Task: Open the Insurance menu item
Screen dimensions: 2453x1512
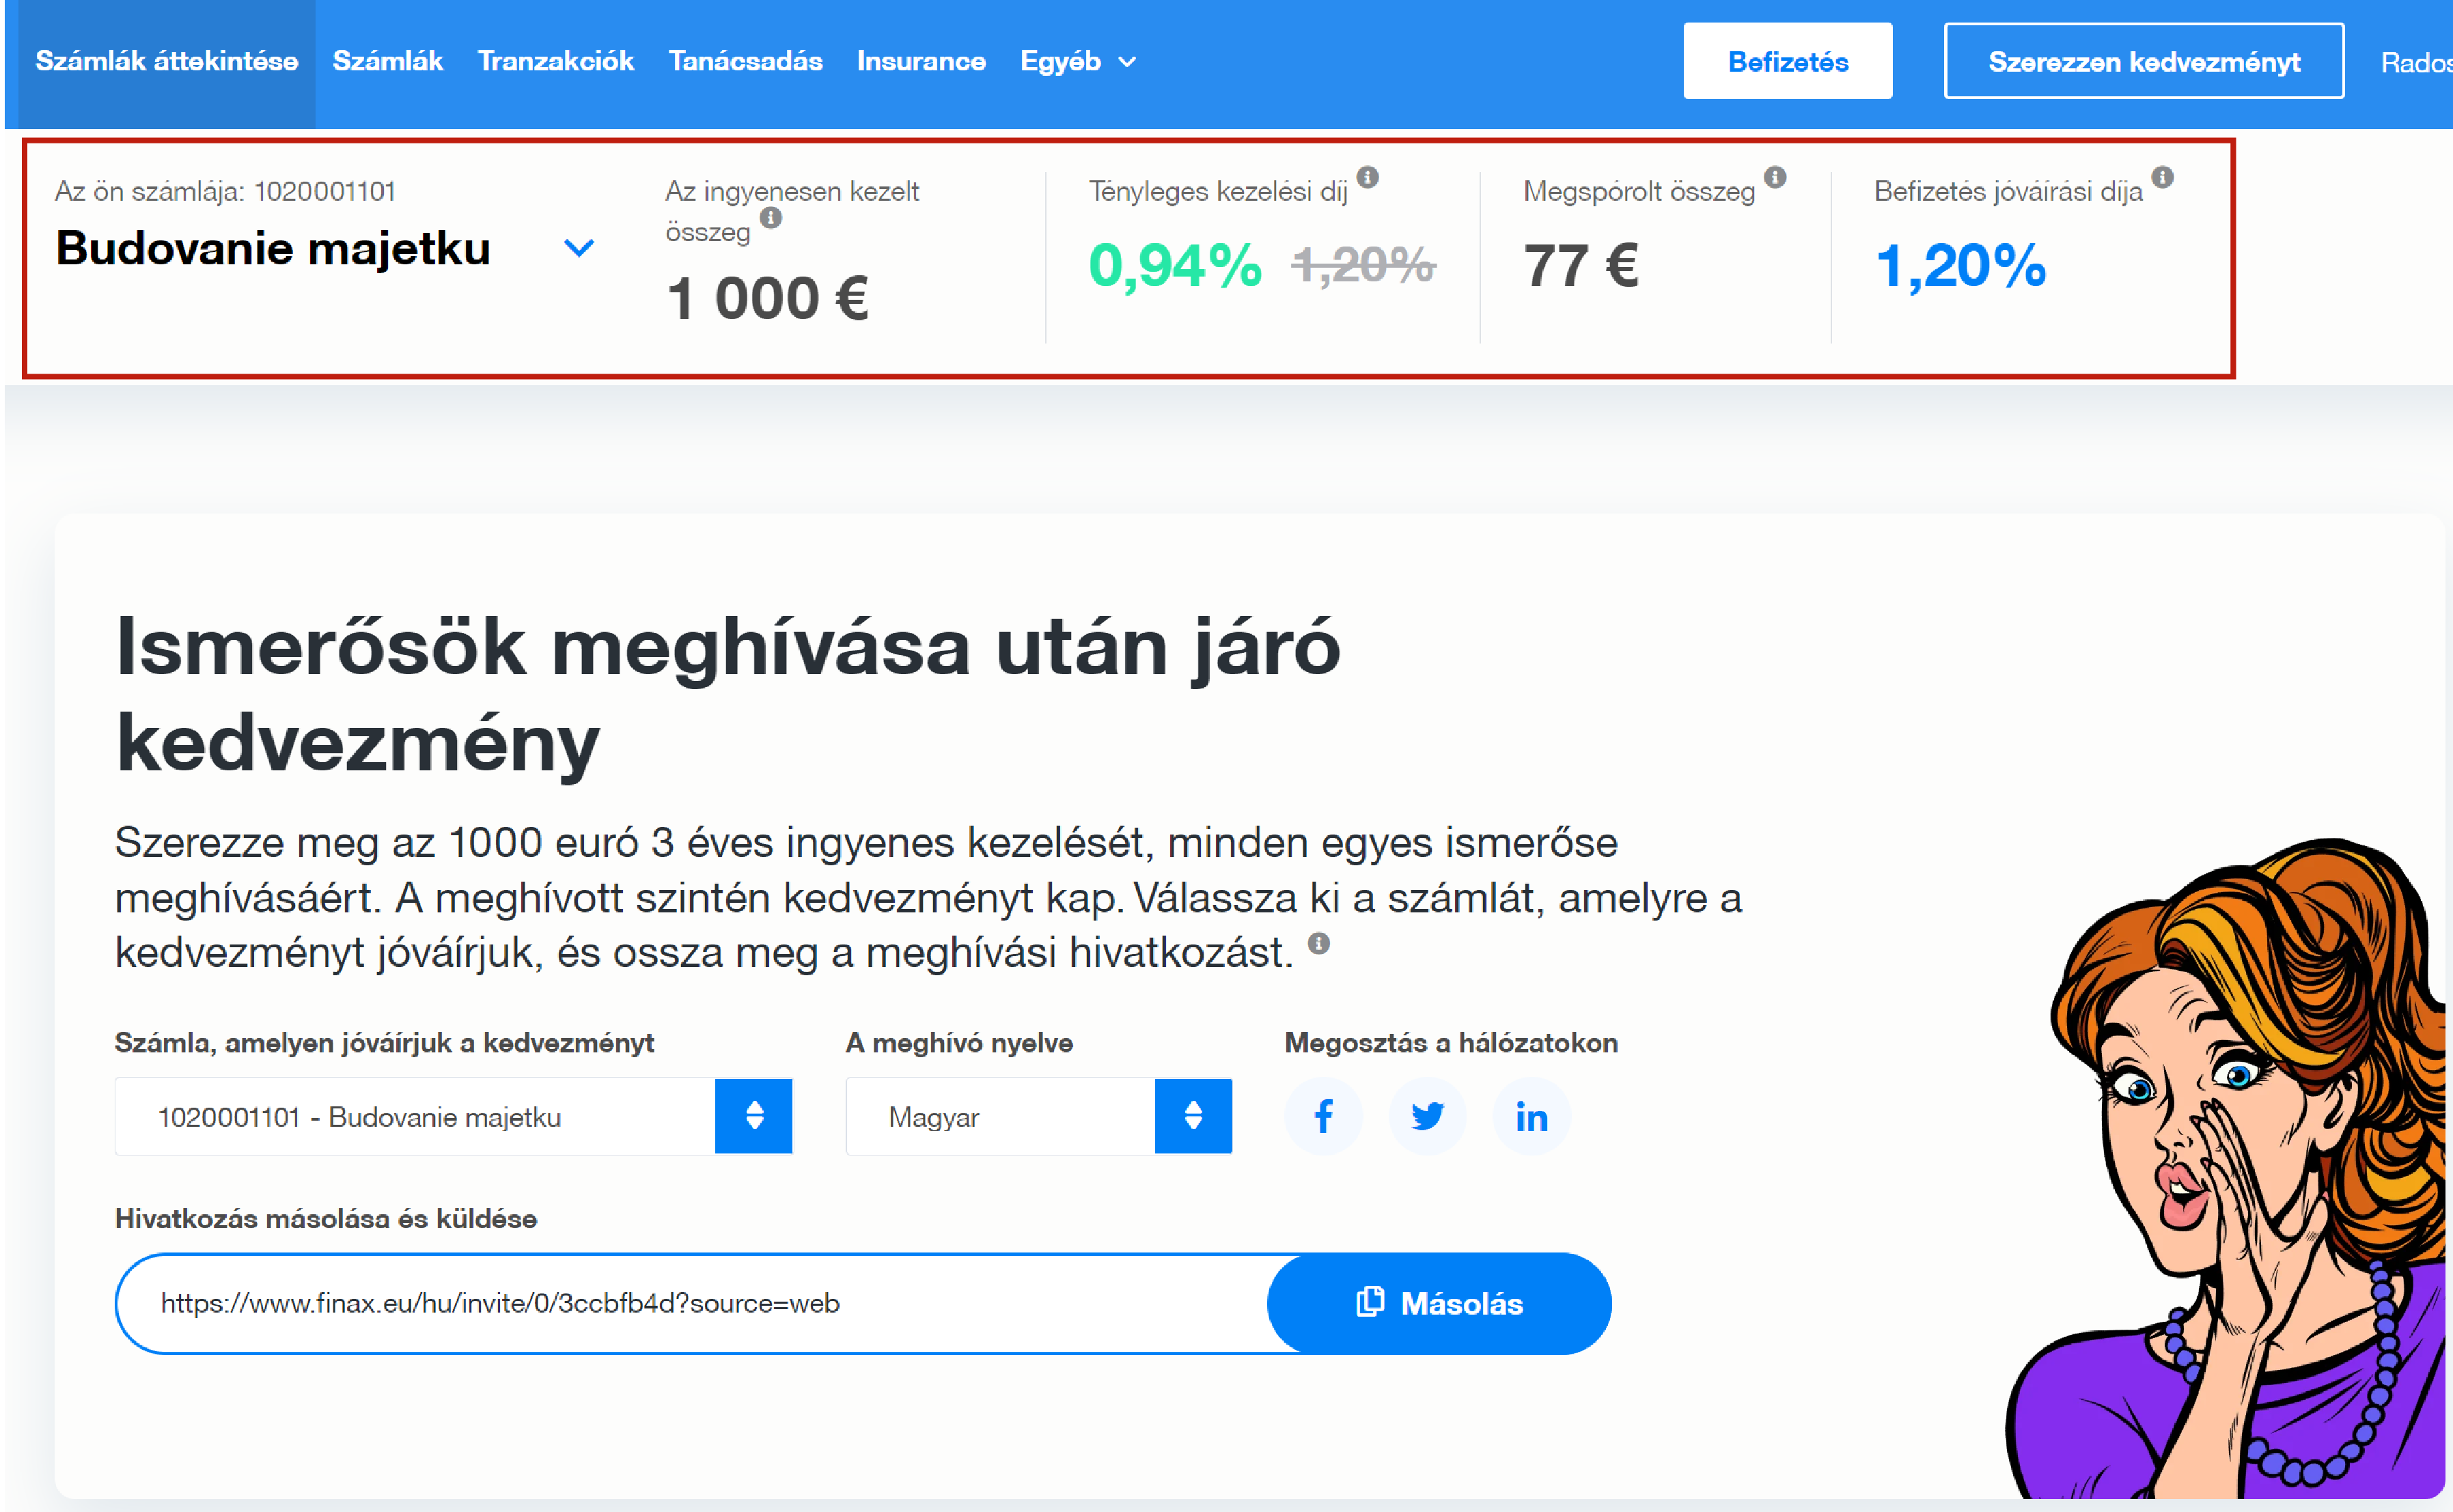Action: click(x=921, y=61)
